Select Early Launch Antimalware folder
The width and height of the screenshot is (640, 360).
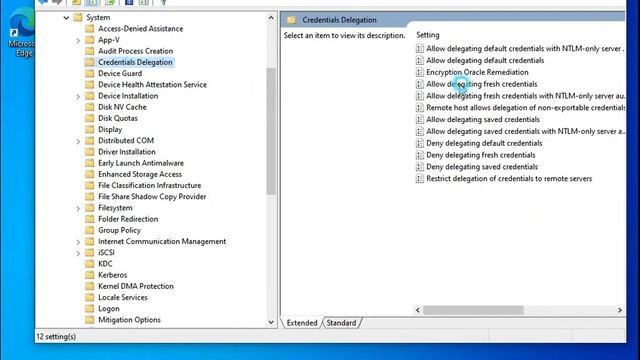pyautogui.click(x=141, y=163)
